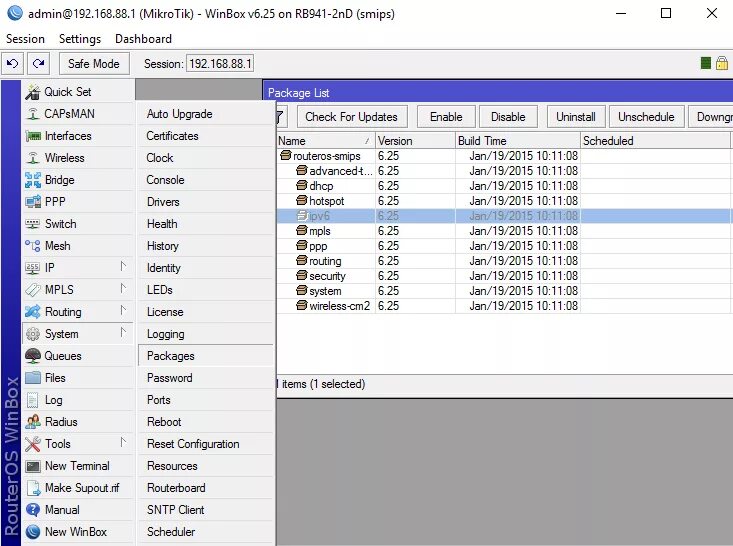Select the dhcp package row
The height and width of the screenshot is (546, 733).
(x=504, y=186)
